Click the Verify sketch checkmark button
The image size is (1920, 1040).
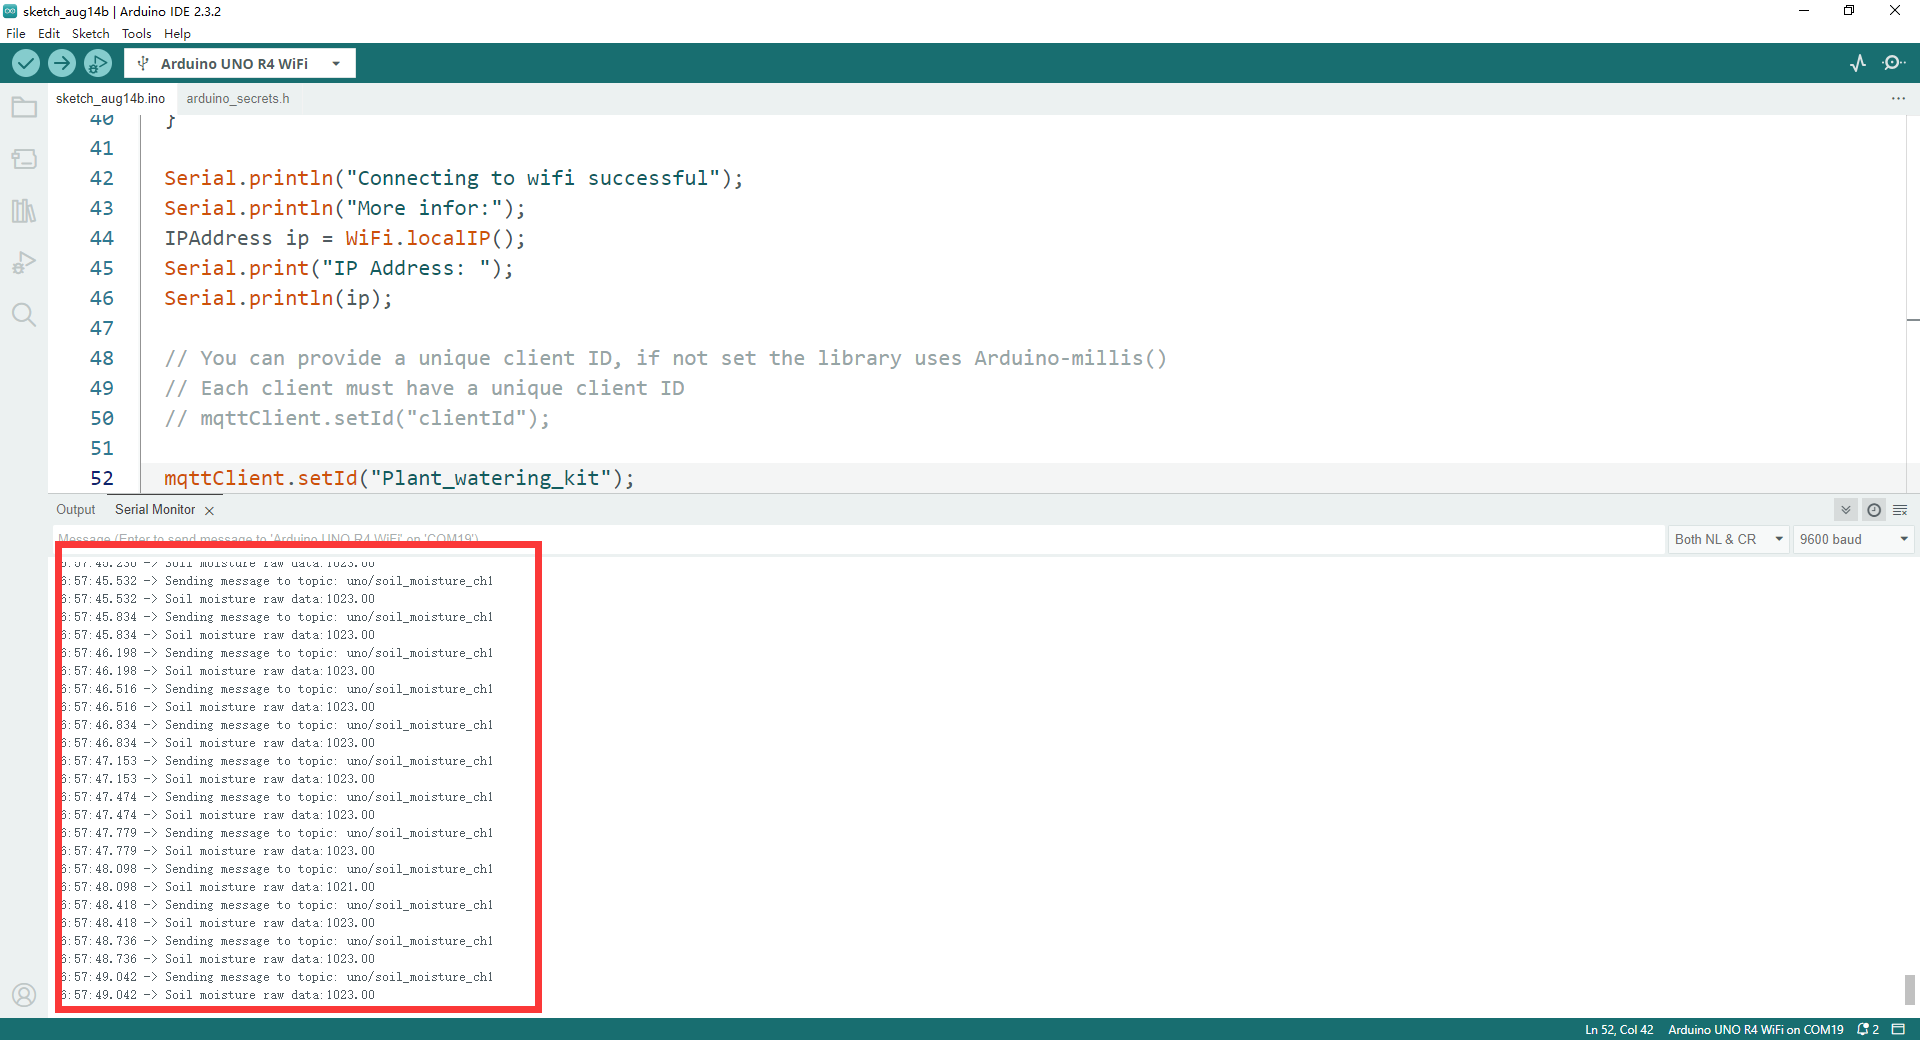[x=26, y=63]
